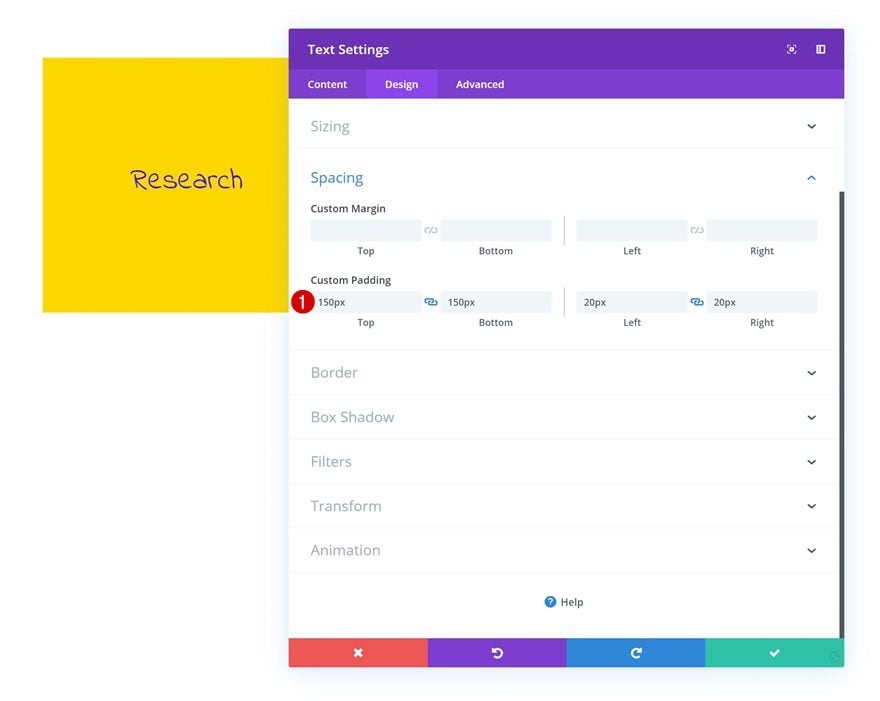Screen dimensions: 880x701
Task: Unlink padding top and bottom values
Action: click(x=430, y=302)
